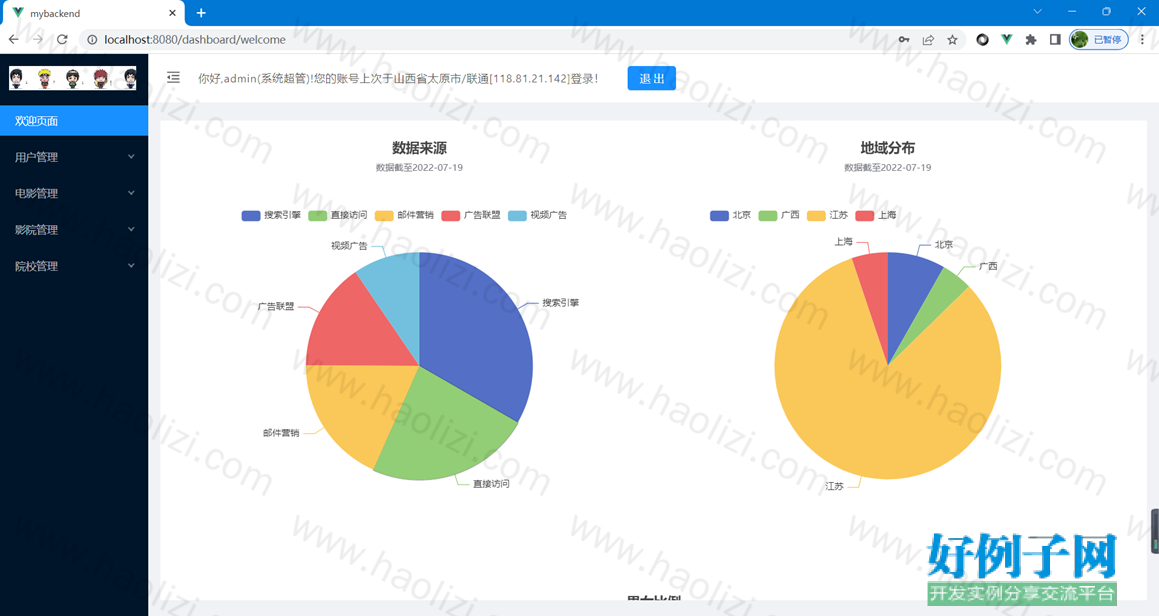Toggle 广告联盟 legend item
The image size is (1159, 616).
(471, 215)
